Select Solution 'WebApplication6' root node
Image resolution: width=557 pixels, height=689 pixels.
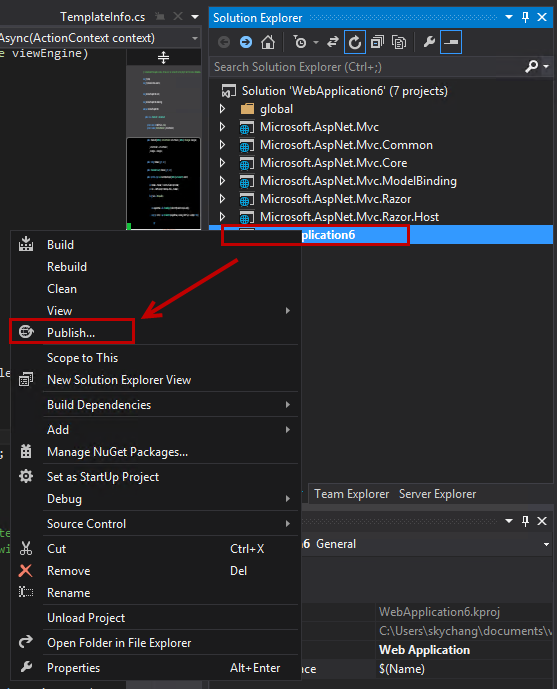pyautogui.click(x=344, y=91)
